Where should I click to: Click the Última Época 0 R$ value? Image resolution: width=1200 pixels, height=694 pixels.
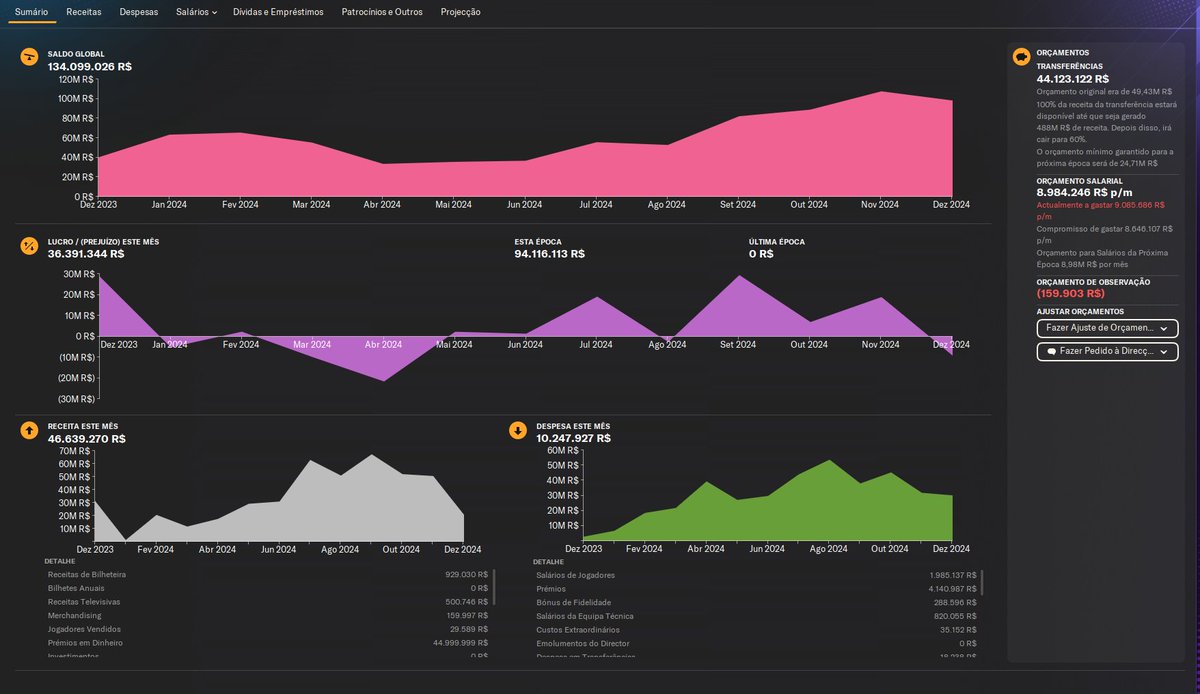[762, 254]
